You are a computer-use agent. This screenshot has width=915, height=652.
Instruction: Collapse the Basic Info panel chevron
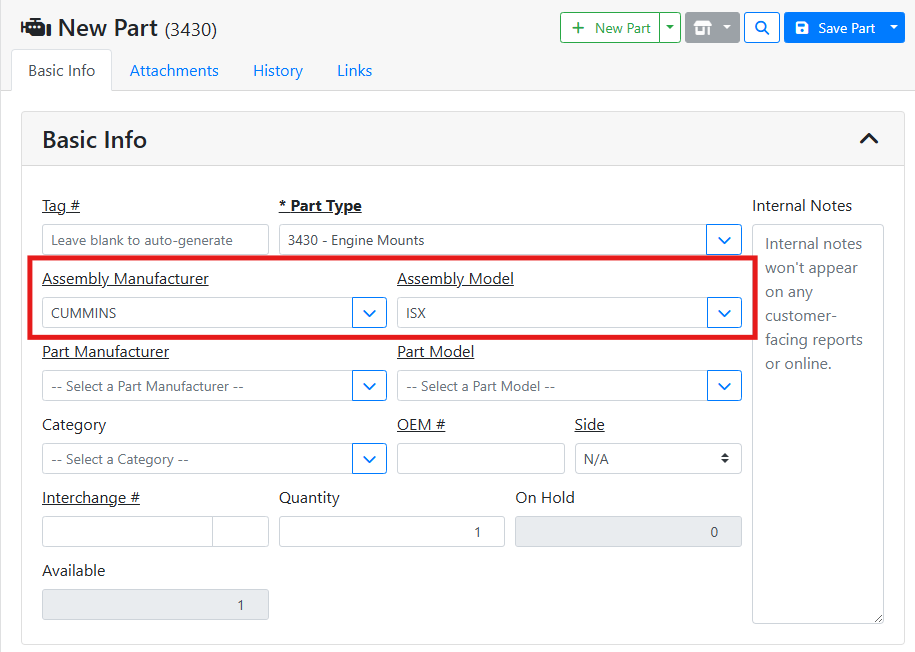tap(868, 139)
